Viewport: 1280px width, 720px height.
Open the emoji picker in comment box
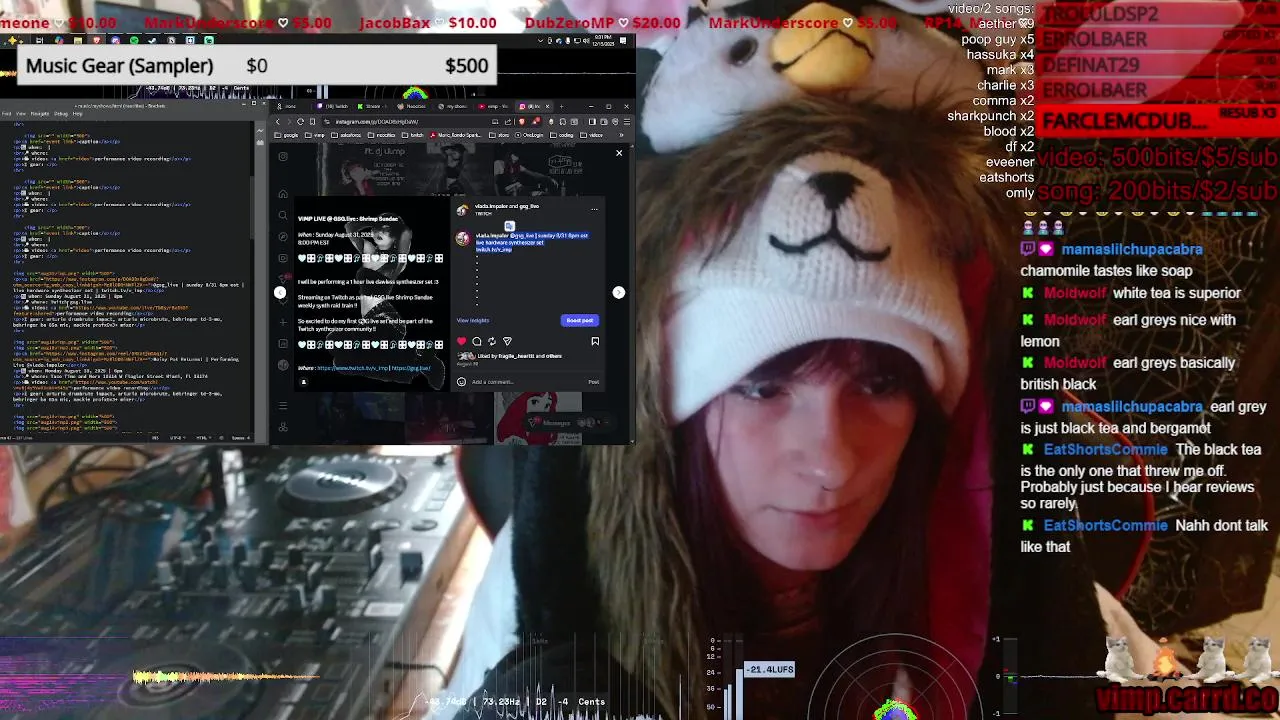(x=461, y=382)
